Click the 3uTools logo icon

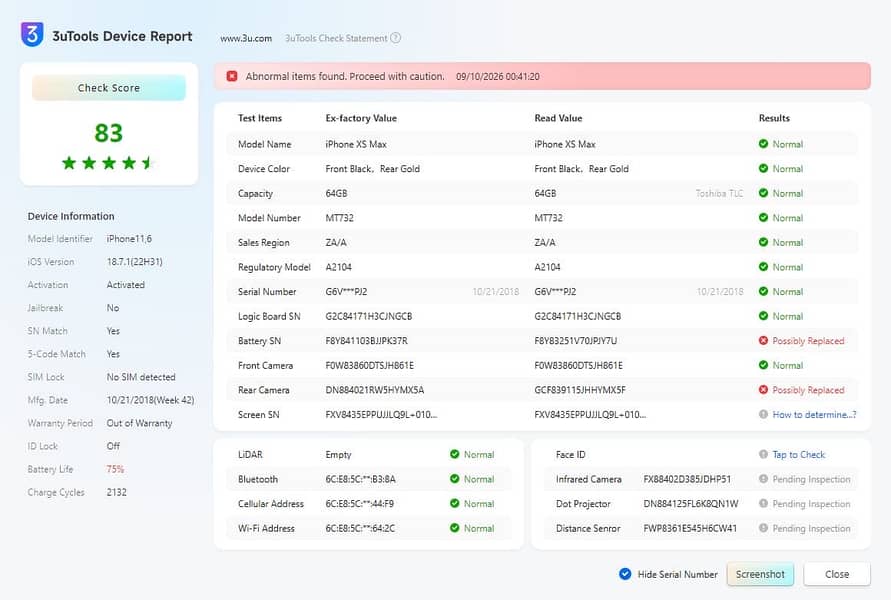coord(32,34)
